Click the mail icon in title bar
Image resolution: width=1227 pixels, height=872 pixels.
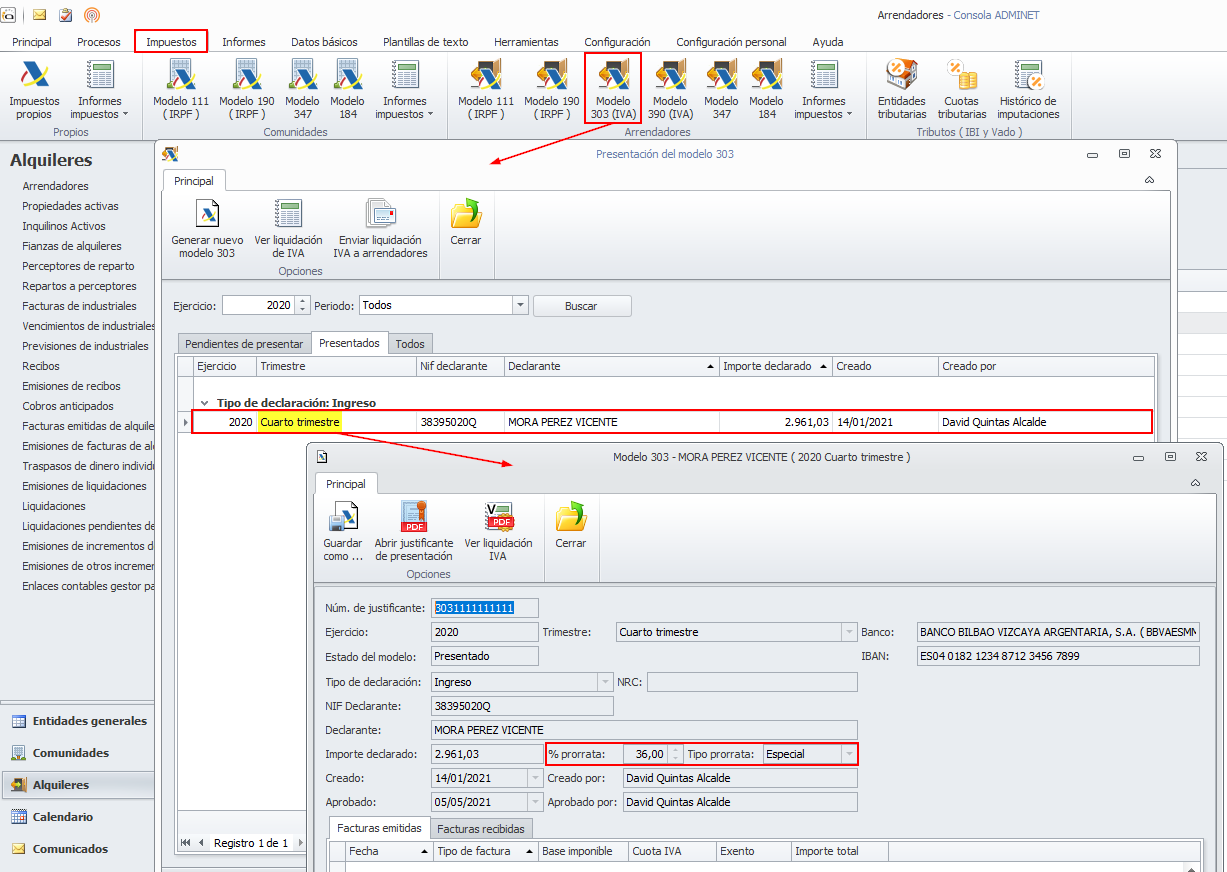40,15
